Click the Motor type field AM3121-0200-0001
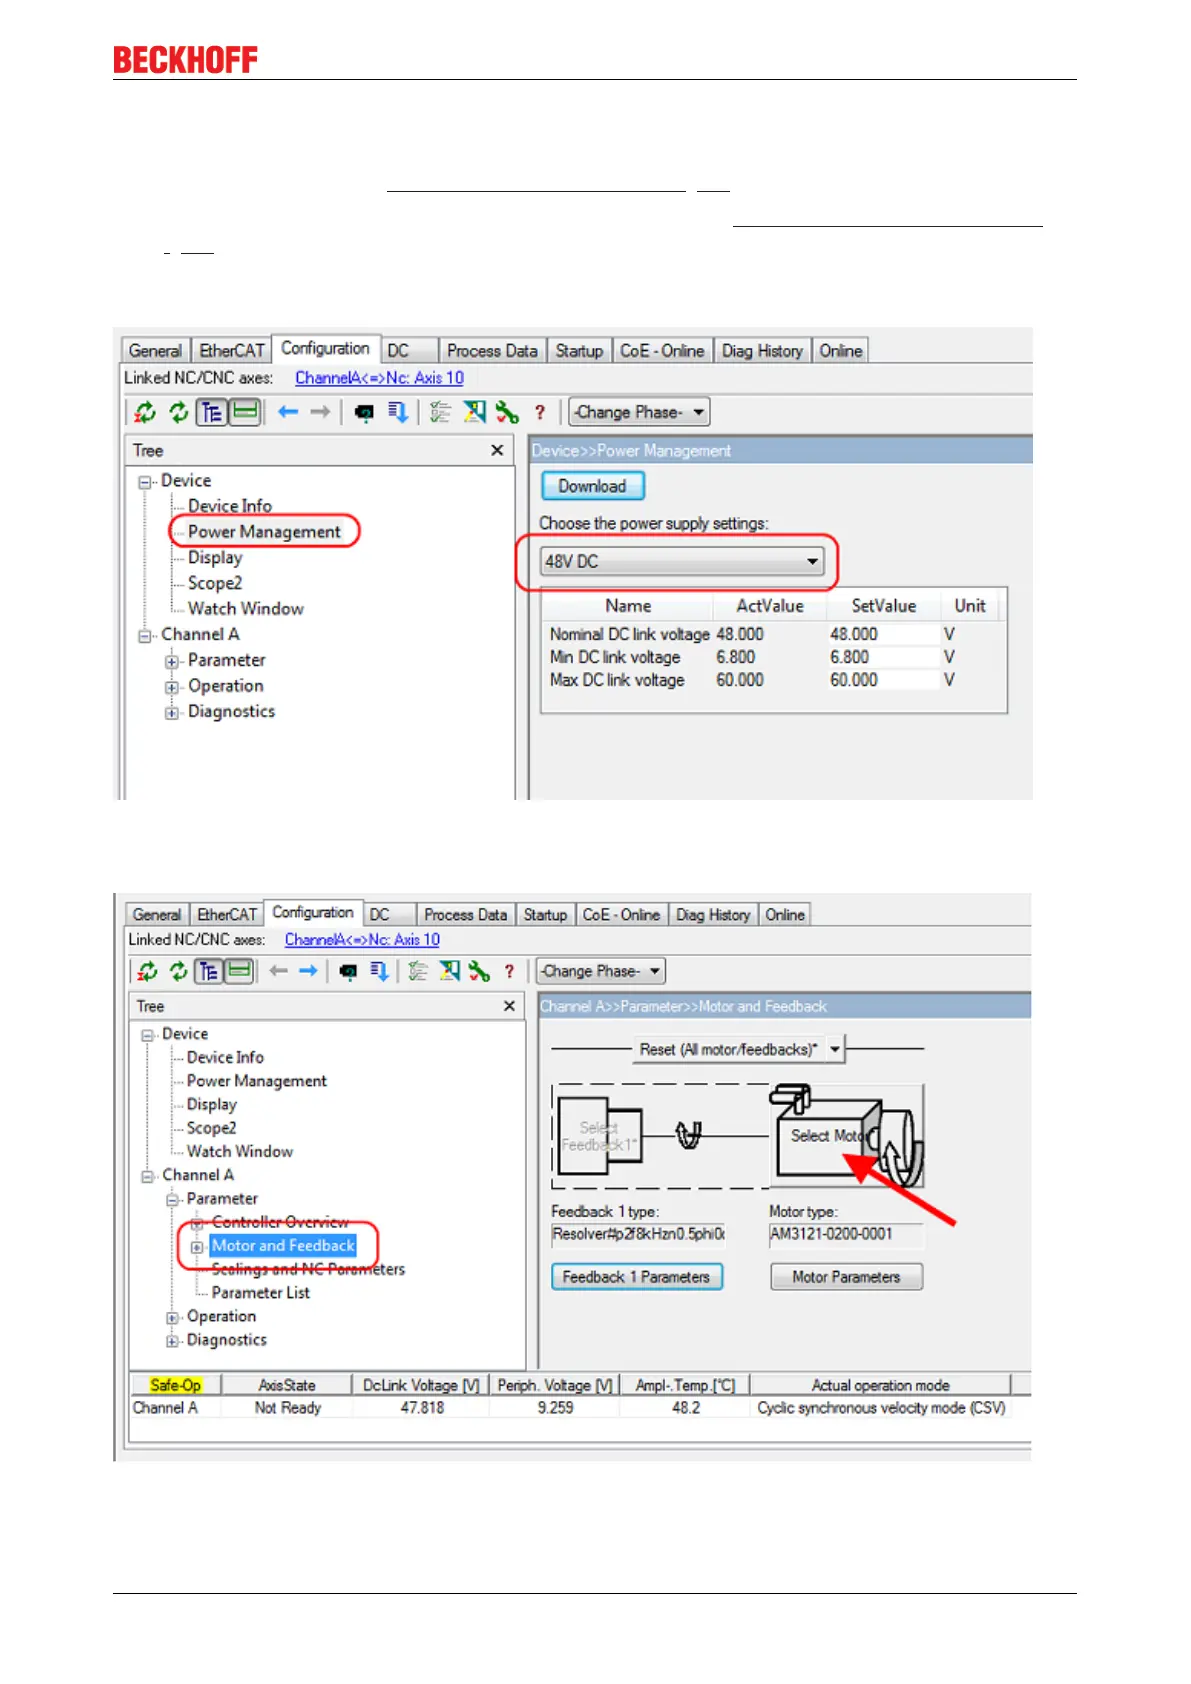This screenshot has width=1191, height=1684. point(846,1234)
